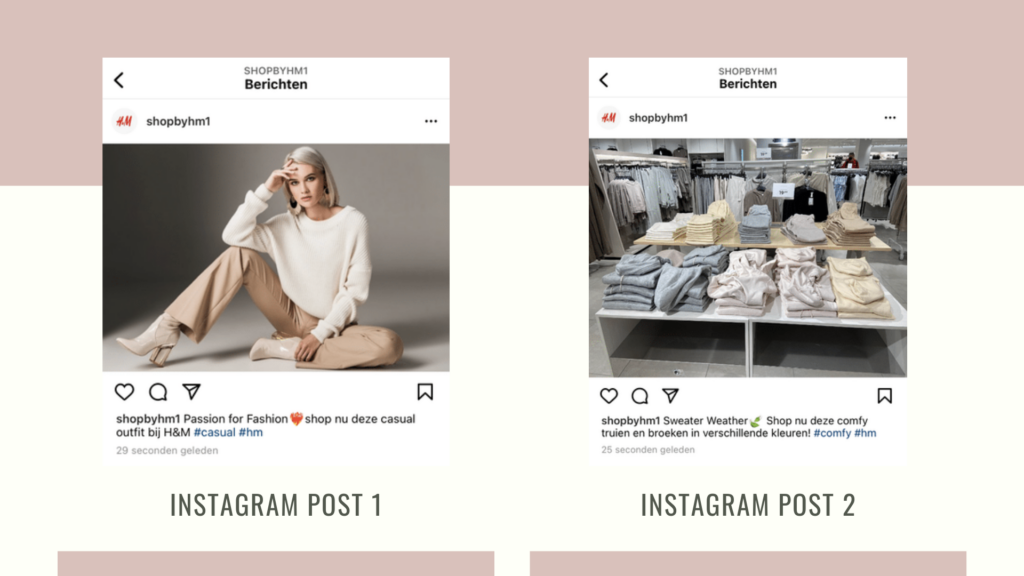This screenshot has height=576, width=1024.
Task: Open H&M profile avatar in post 2
Action: 609,118
